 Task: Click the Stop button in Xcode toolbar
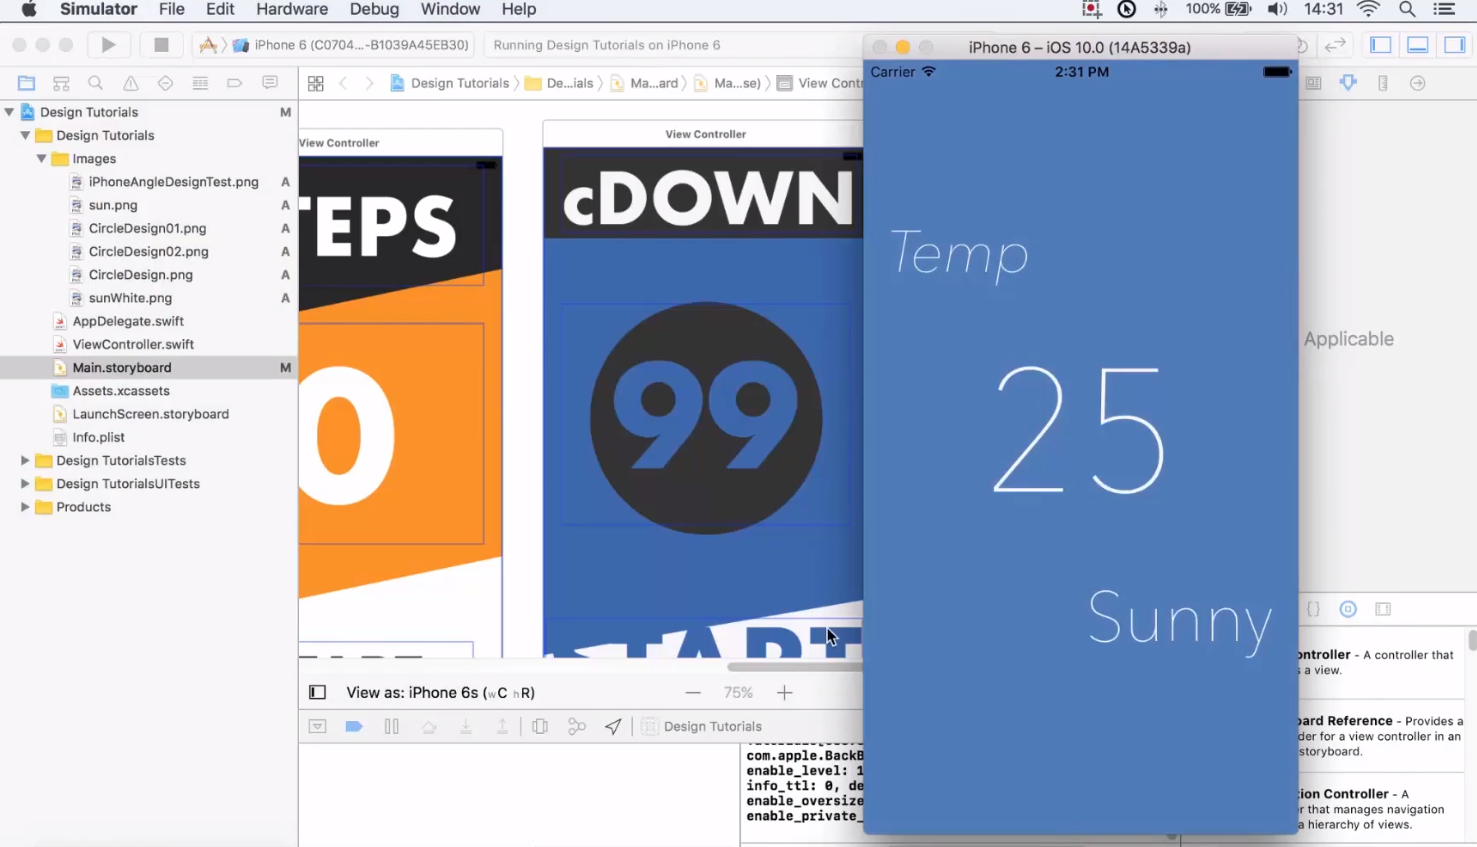161,45
